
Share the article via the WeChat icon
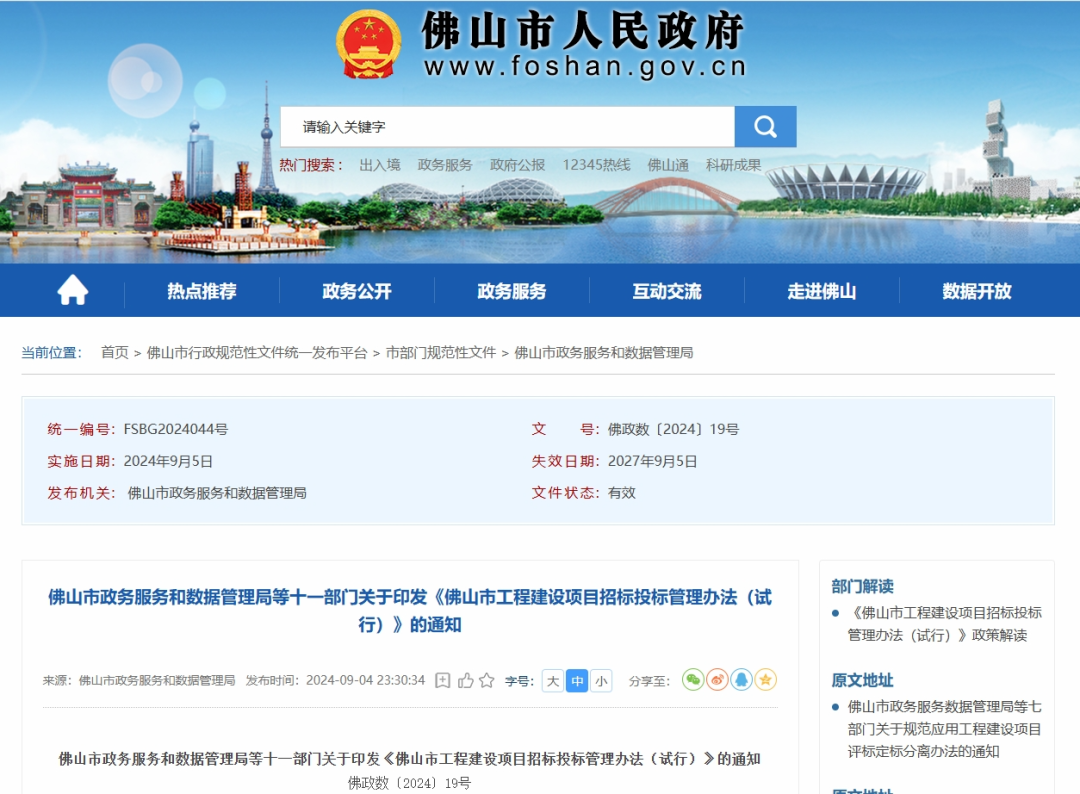click(x=692, y=680)
